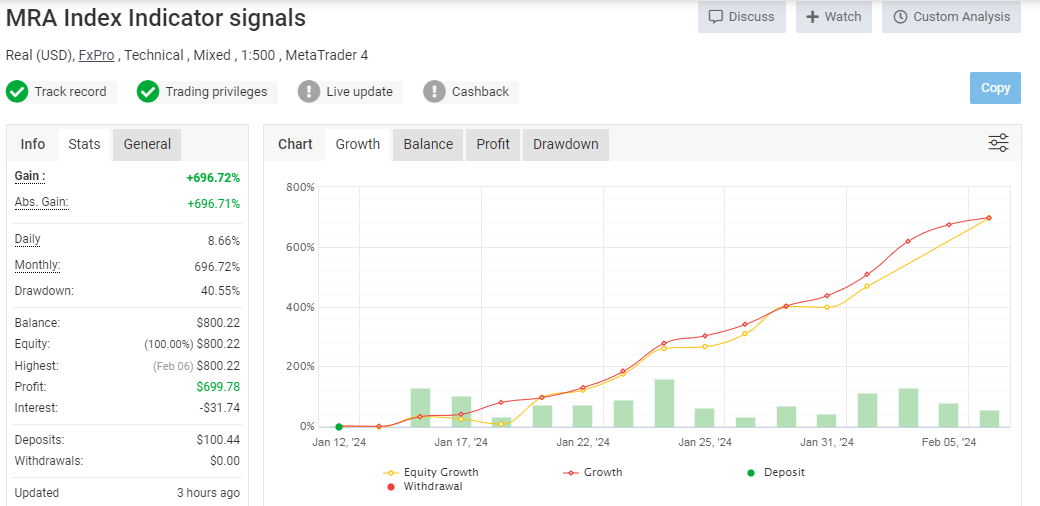Click the Custom Analysis clock icon

click(x=900, y=17)
